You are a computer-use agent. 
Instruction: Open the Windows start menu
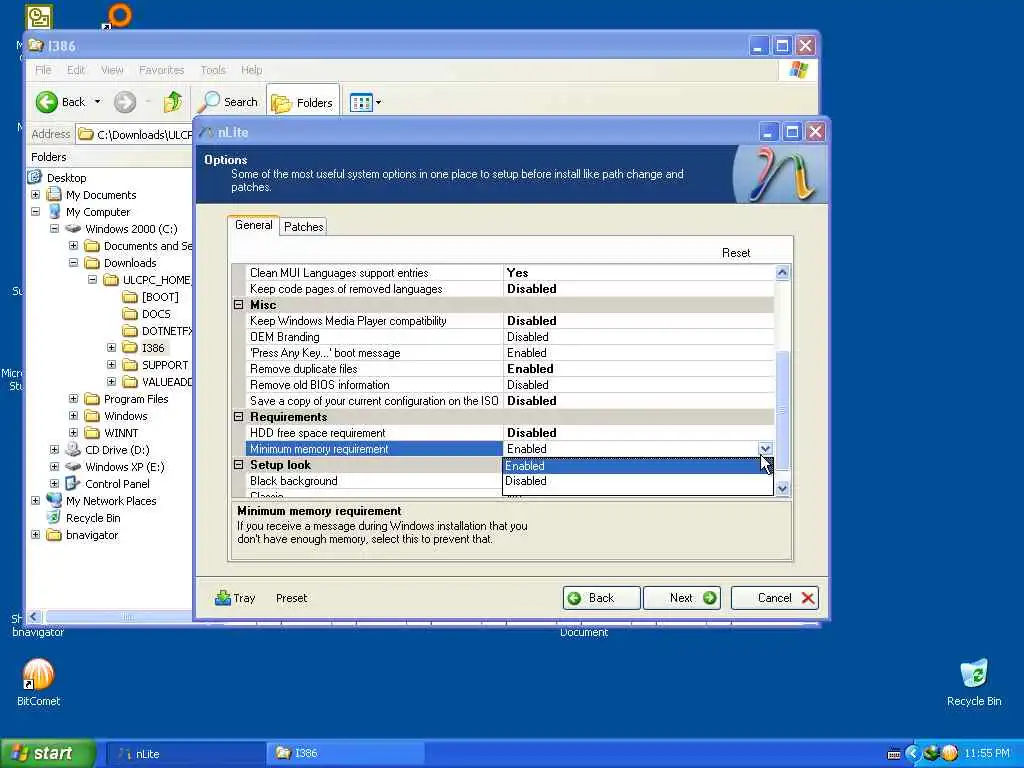coord(47,754)
